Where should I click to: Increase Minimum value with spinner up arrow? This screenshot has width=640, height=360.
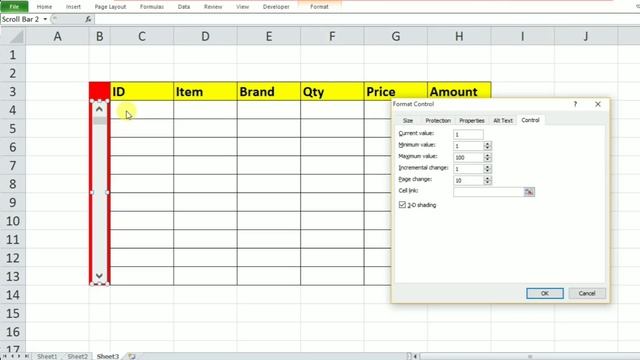487,144
